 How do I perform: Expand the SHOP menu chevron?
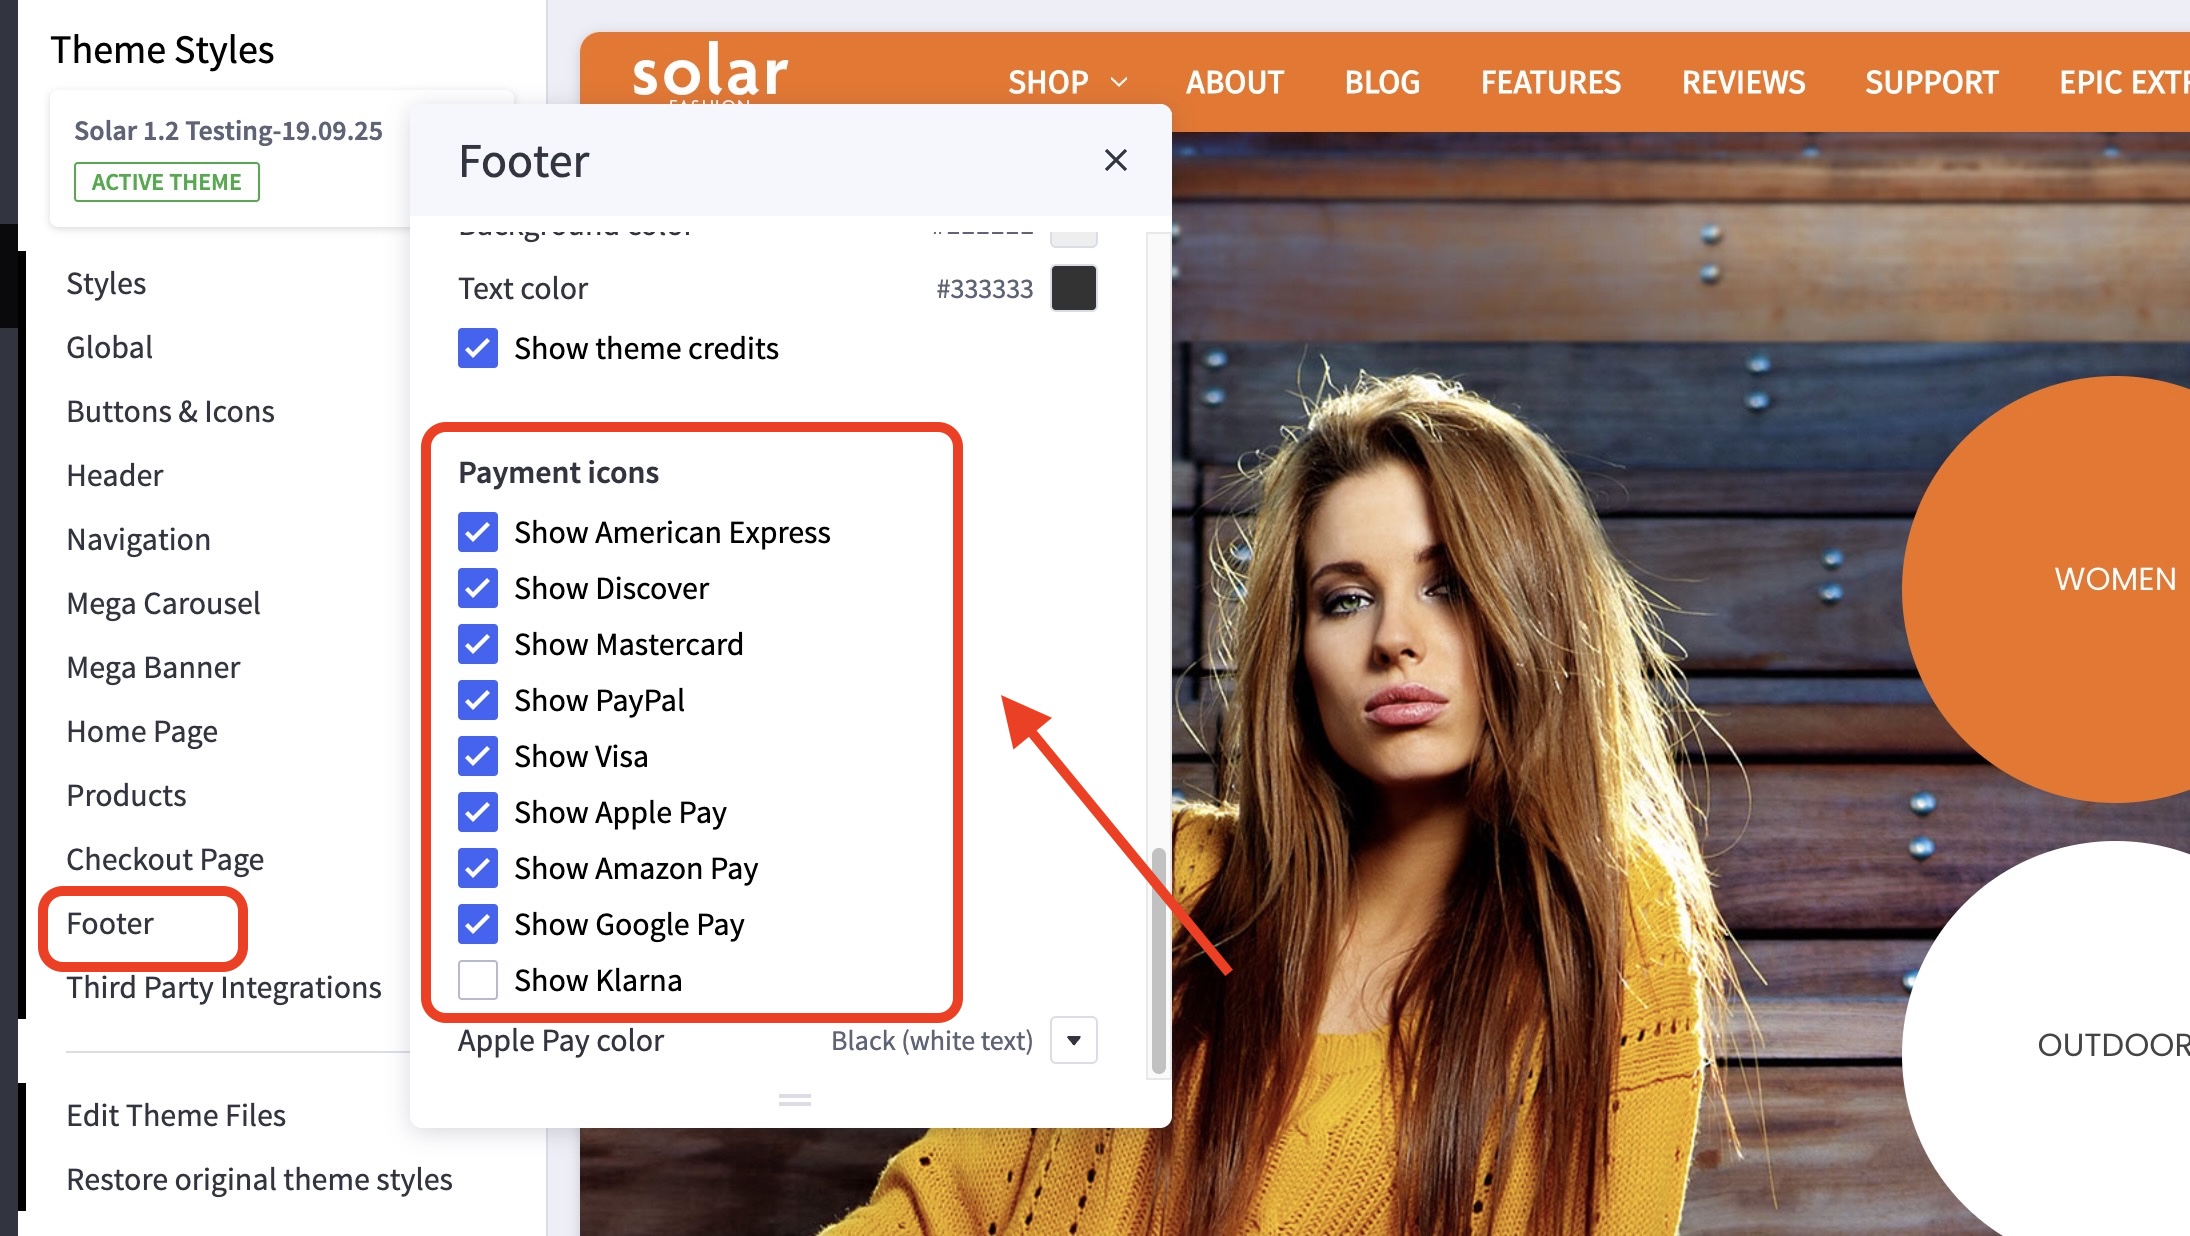click(x=1119, y=82)
